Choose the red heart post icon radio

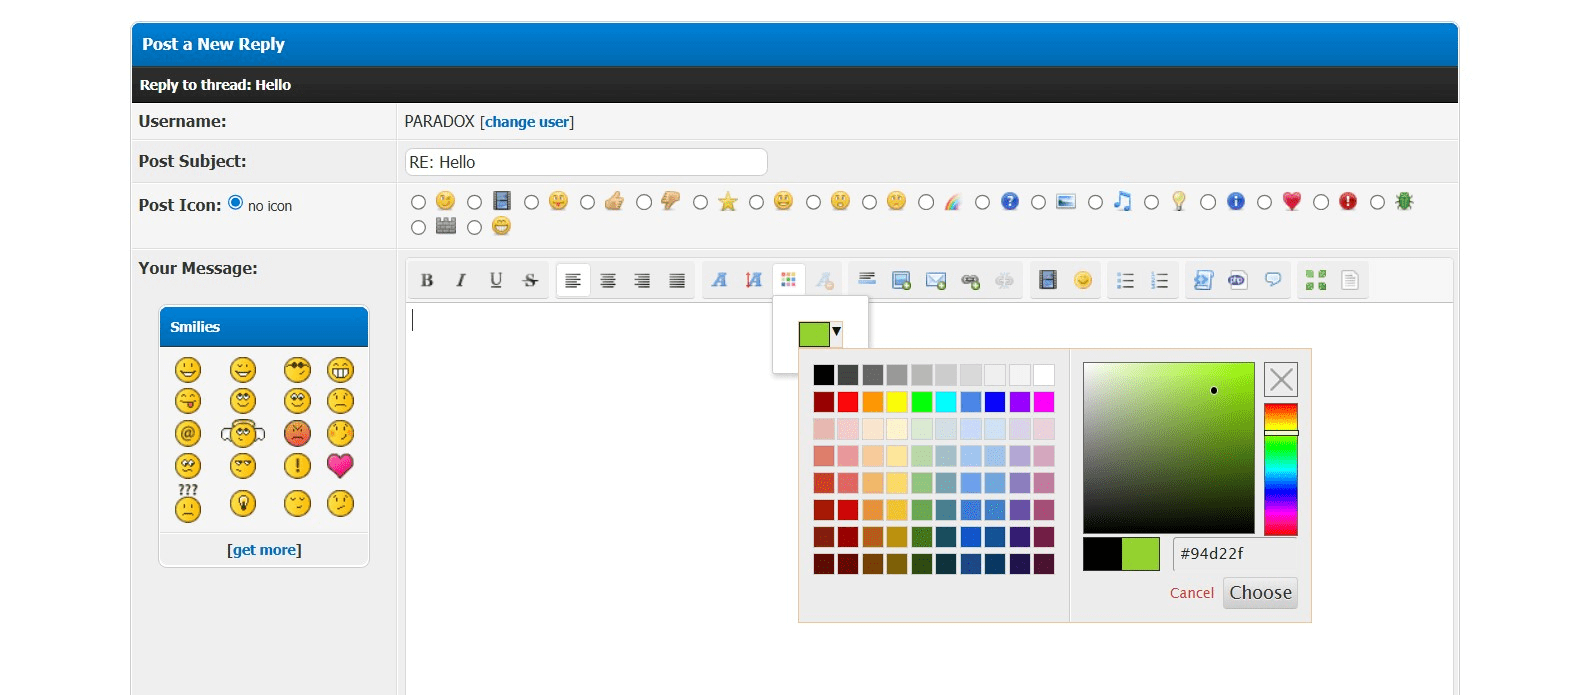1264,203
